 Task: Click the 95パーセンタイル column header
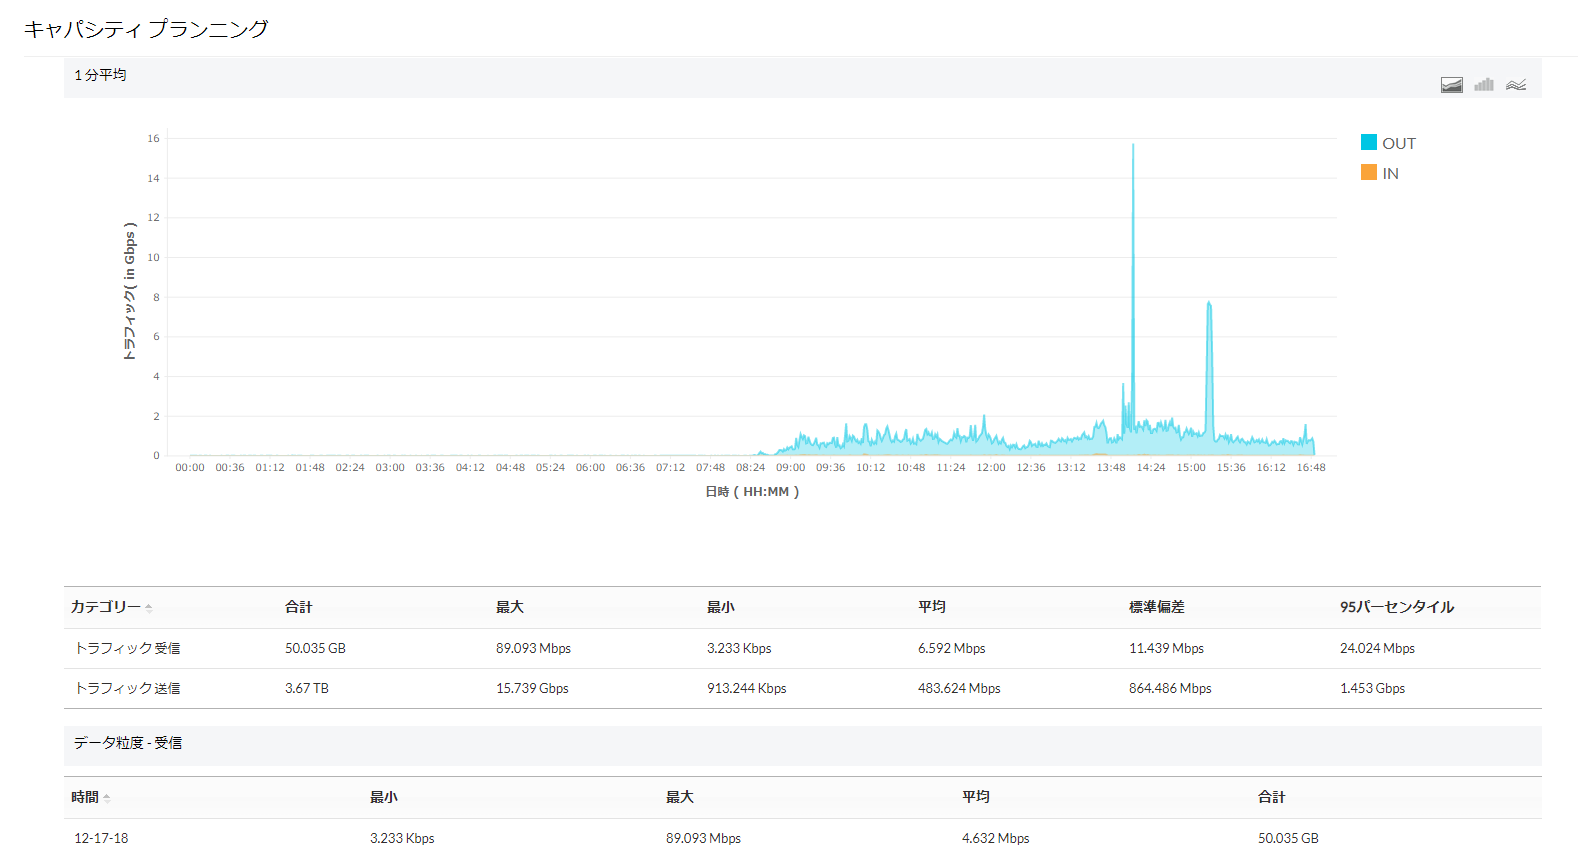coord(1397,607)
